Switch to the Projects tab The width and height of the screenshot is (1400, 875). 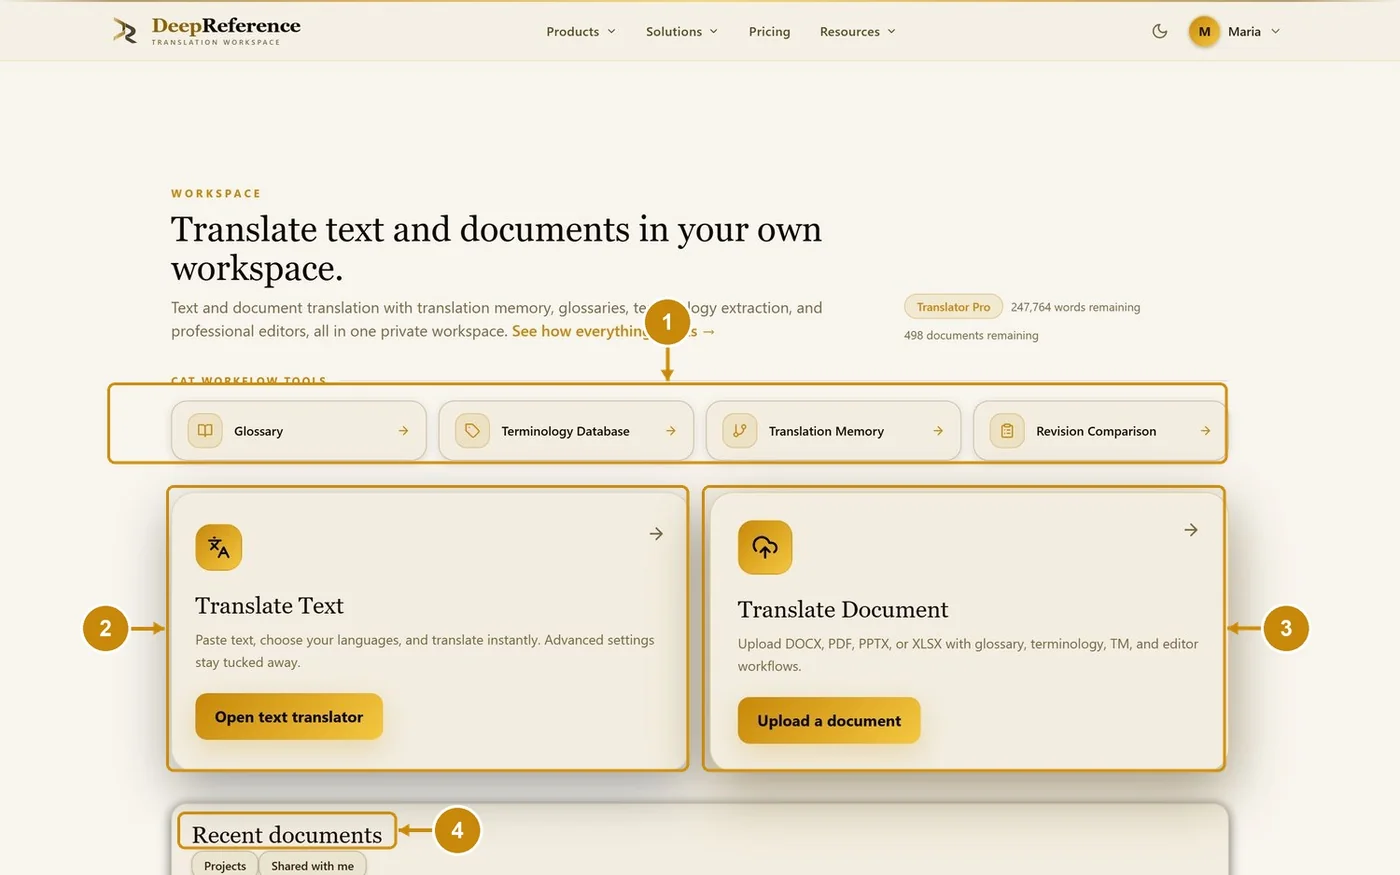(x=225, y=866)
